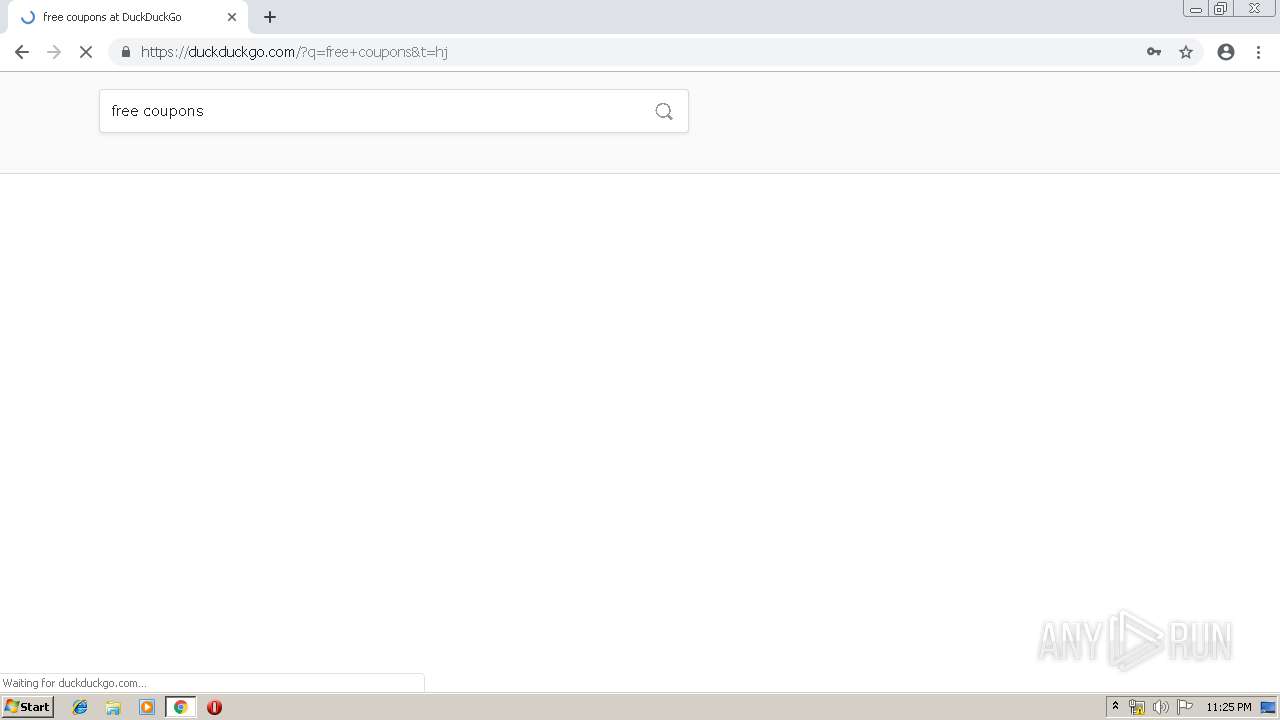
Task: Show hidden system tray icons
Action: pos(1116,707)
